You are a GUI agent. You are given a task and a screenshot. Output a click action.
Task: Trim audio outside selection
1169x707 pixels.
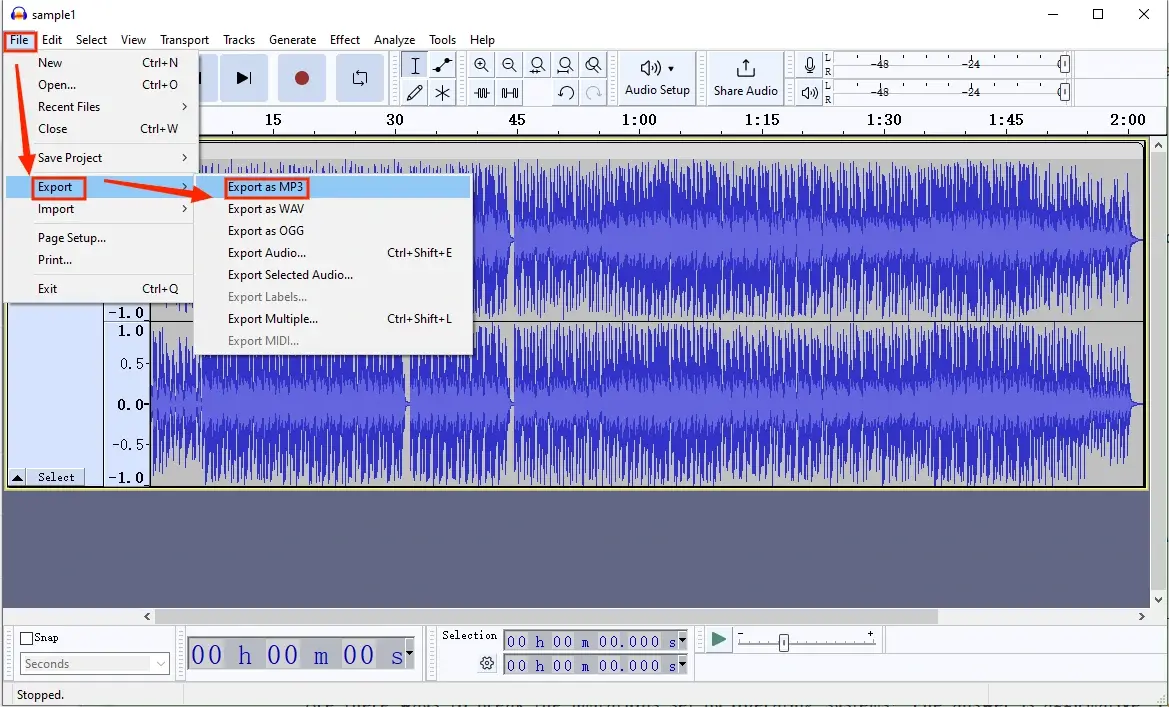coord(481,92)
